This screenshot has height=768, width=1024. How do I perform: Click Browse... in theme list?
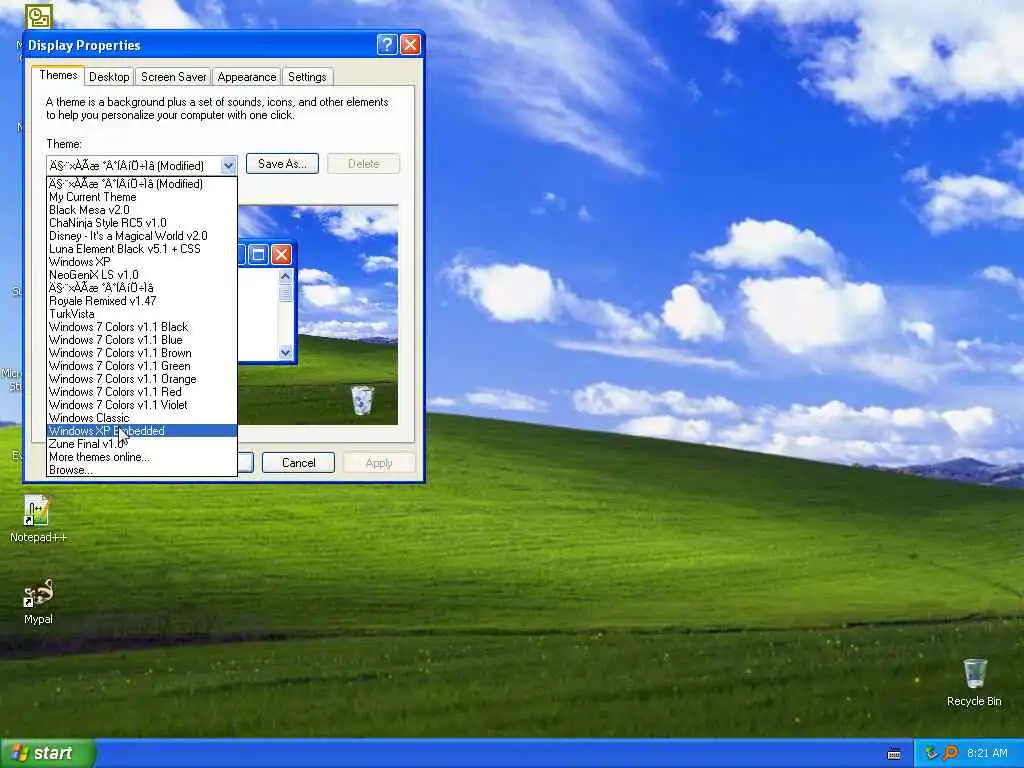pos(142,470)
